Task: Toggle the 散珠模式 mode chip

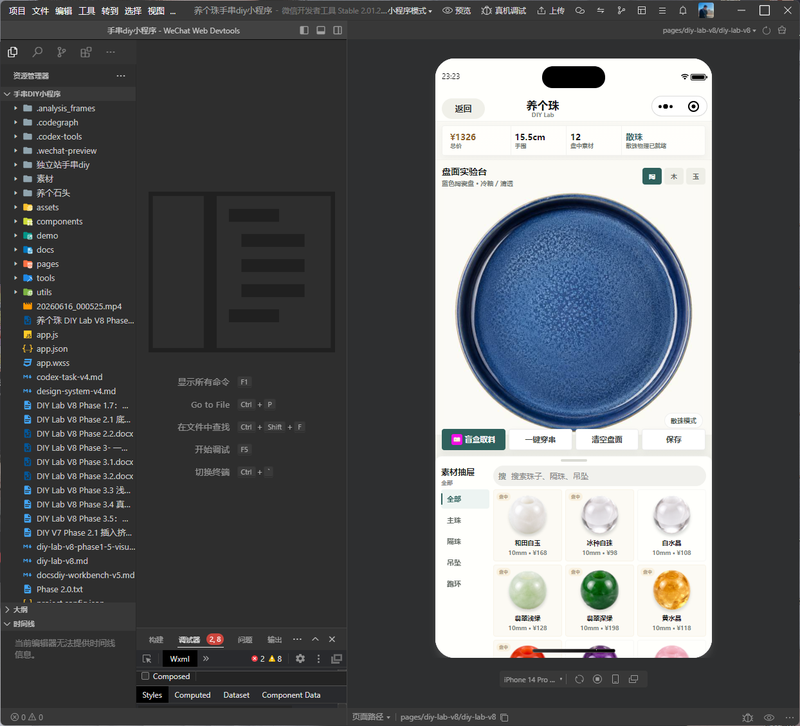Action: click(x=683, y=421)
